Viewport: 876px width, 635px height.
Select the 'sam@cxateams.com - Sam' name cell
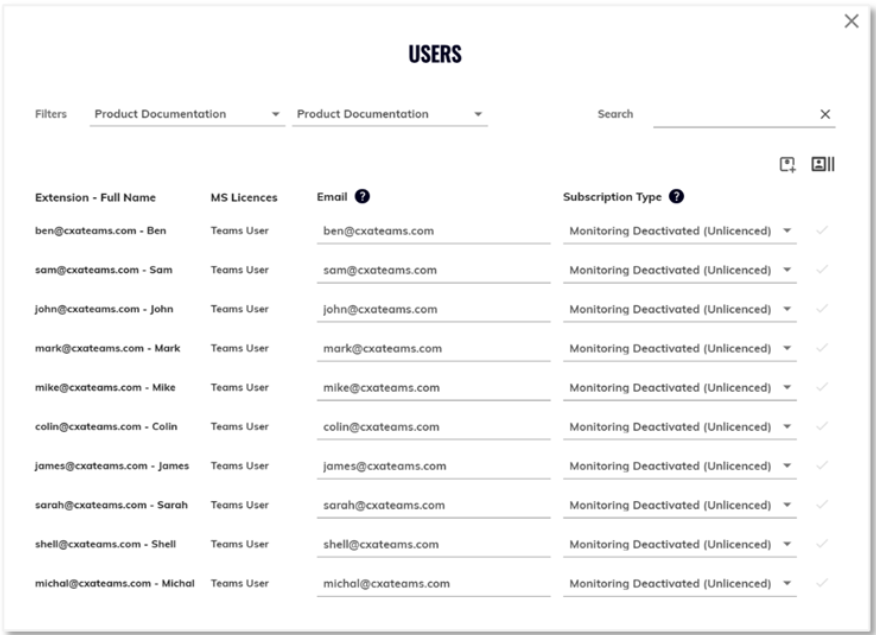(x=104, y=270)
